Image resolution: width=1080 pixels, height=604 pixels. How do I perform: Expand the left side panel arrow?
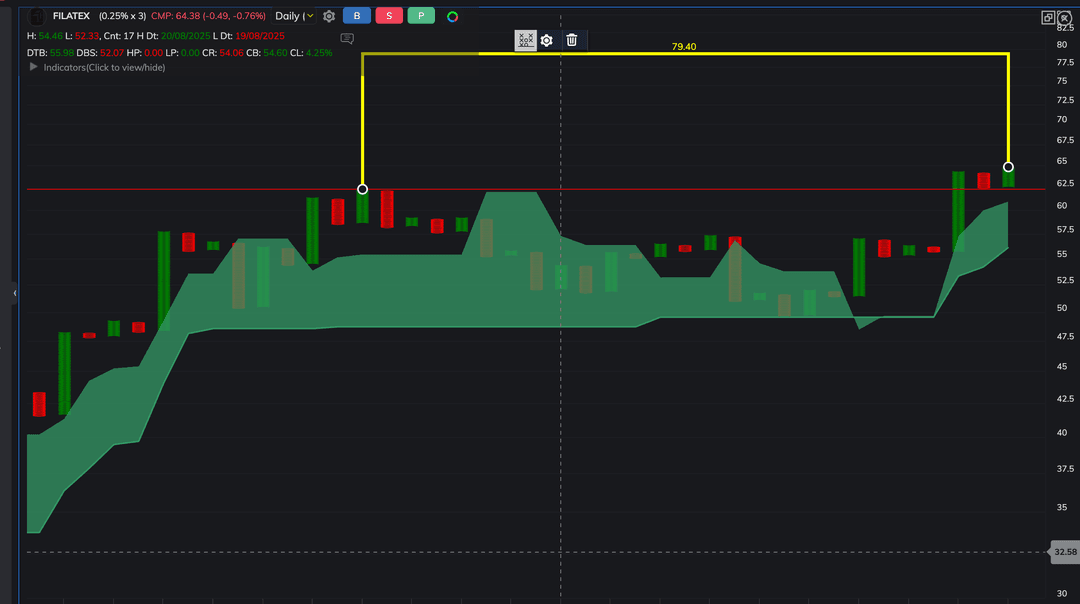tap(14, 293)
